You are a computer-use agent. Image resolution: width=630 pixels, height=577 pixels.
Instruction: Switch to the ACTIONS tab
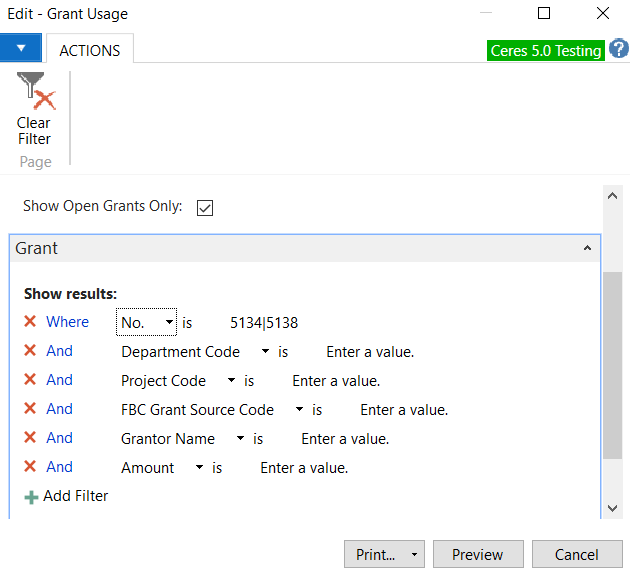[x=89, y=50]
